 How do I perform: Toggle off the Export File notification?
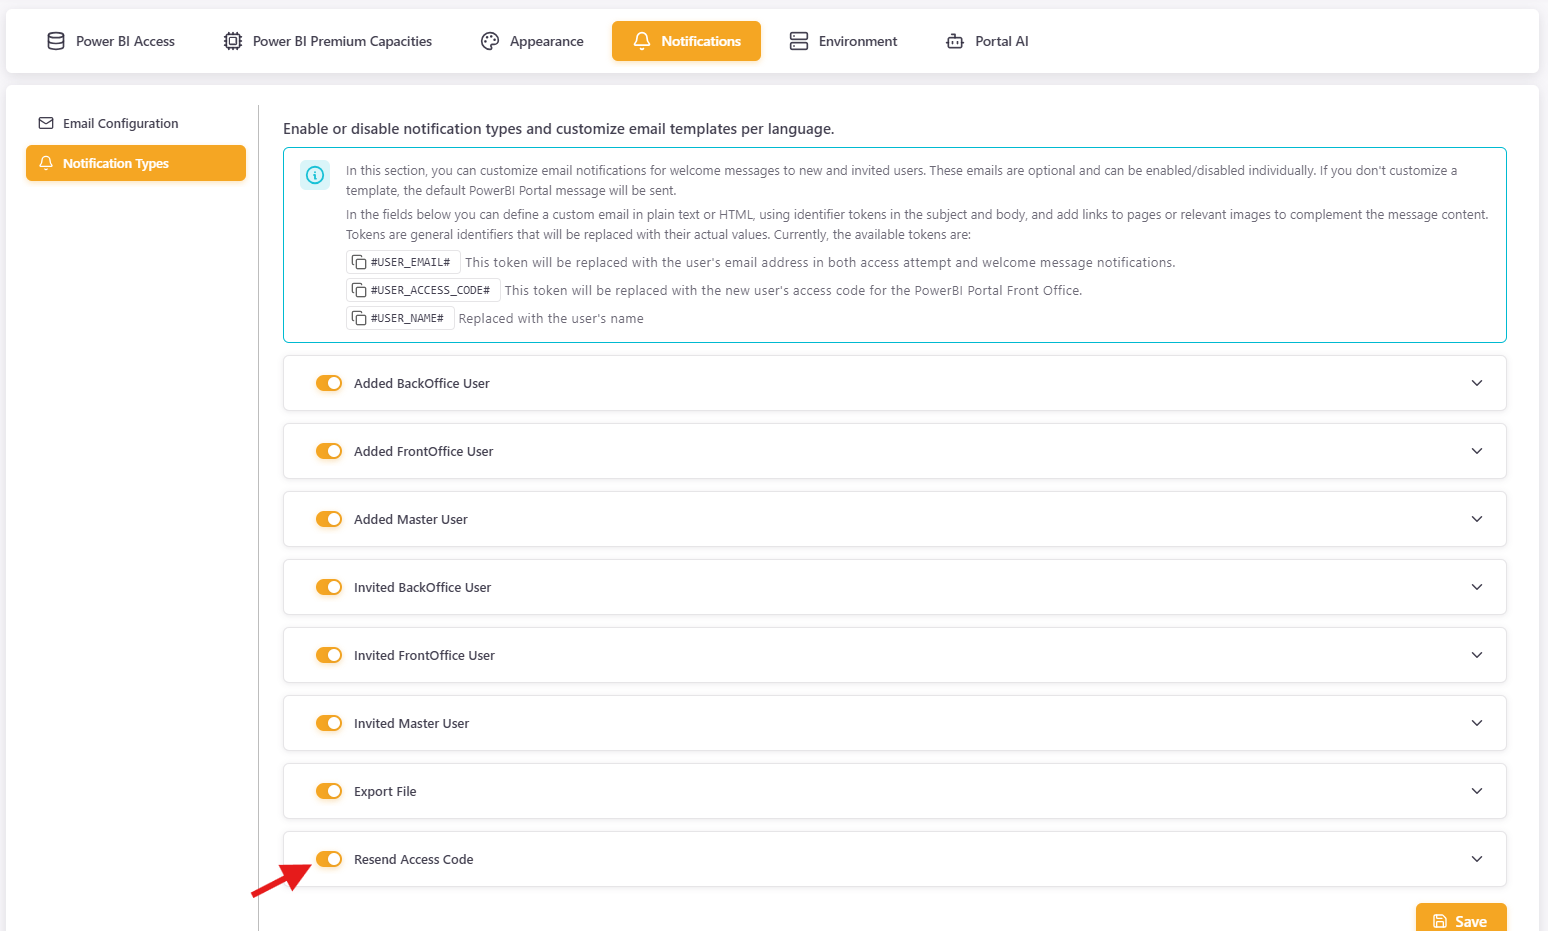click(329, 791)
